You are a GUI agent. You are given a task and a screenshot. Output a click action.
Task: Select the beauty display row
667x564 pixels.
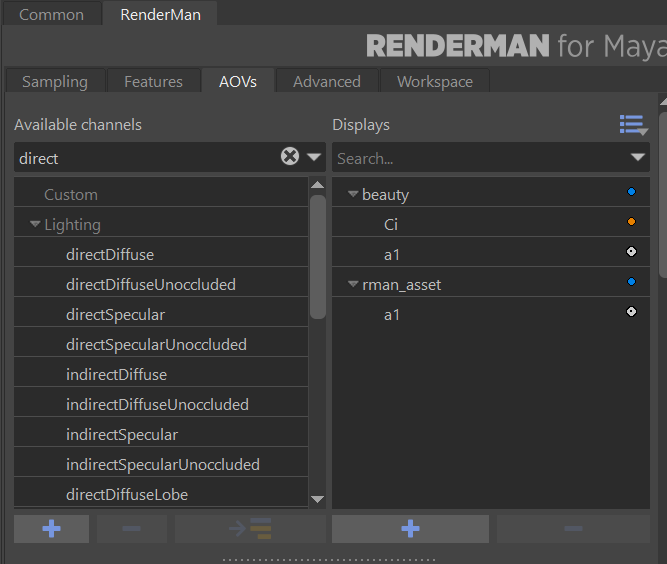(491, 194)
